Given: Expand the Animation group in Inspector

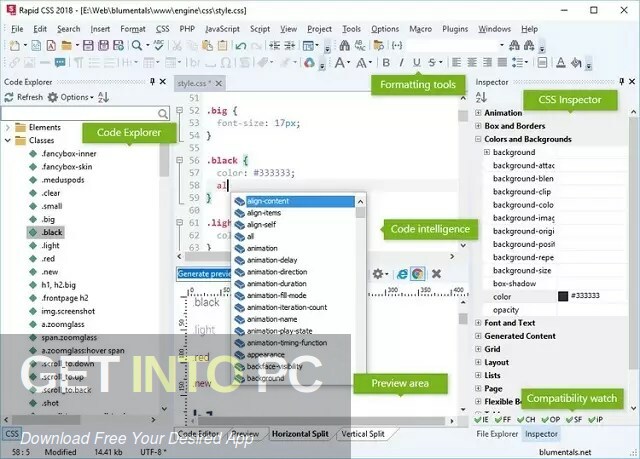Looking at the screenshot, I should 478,113.
